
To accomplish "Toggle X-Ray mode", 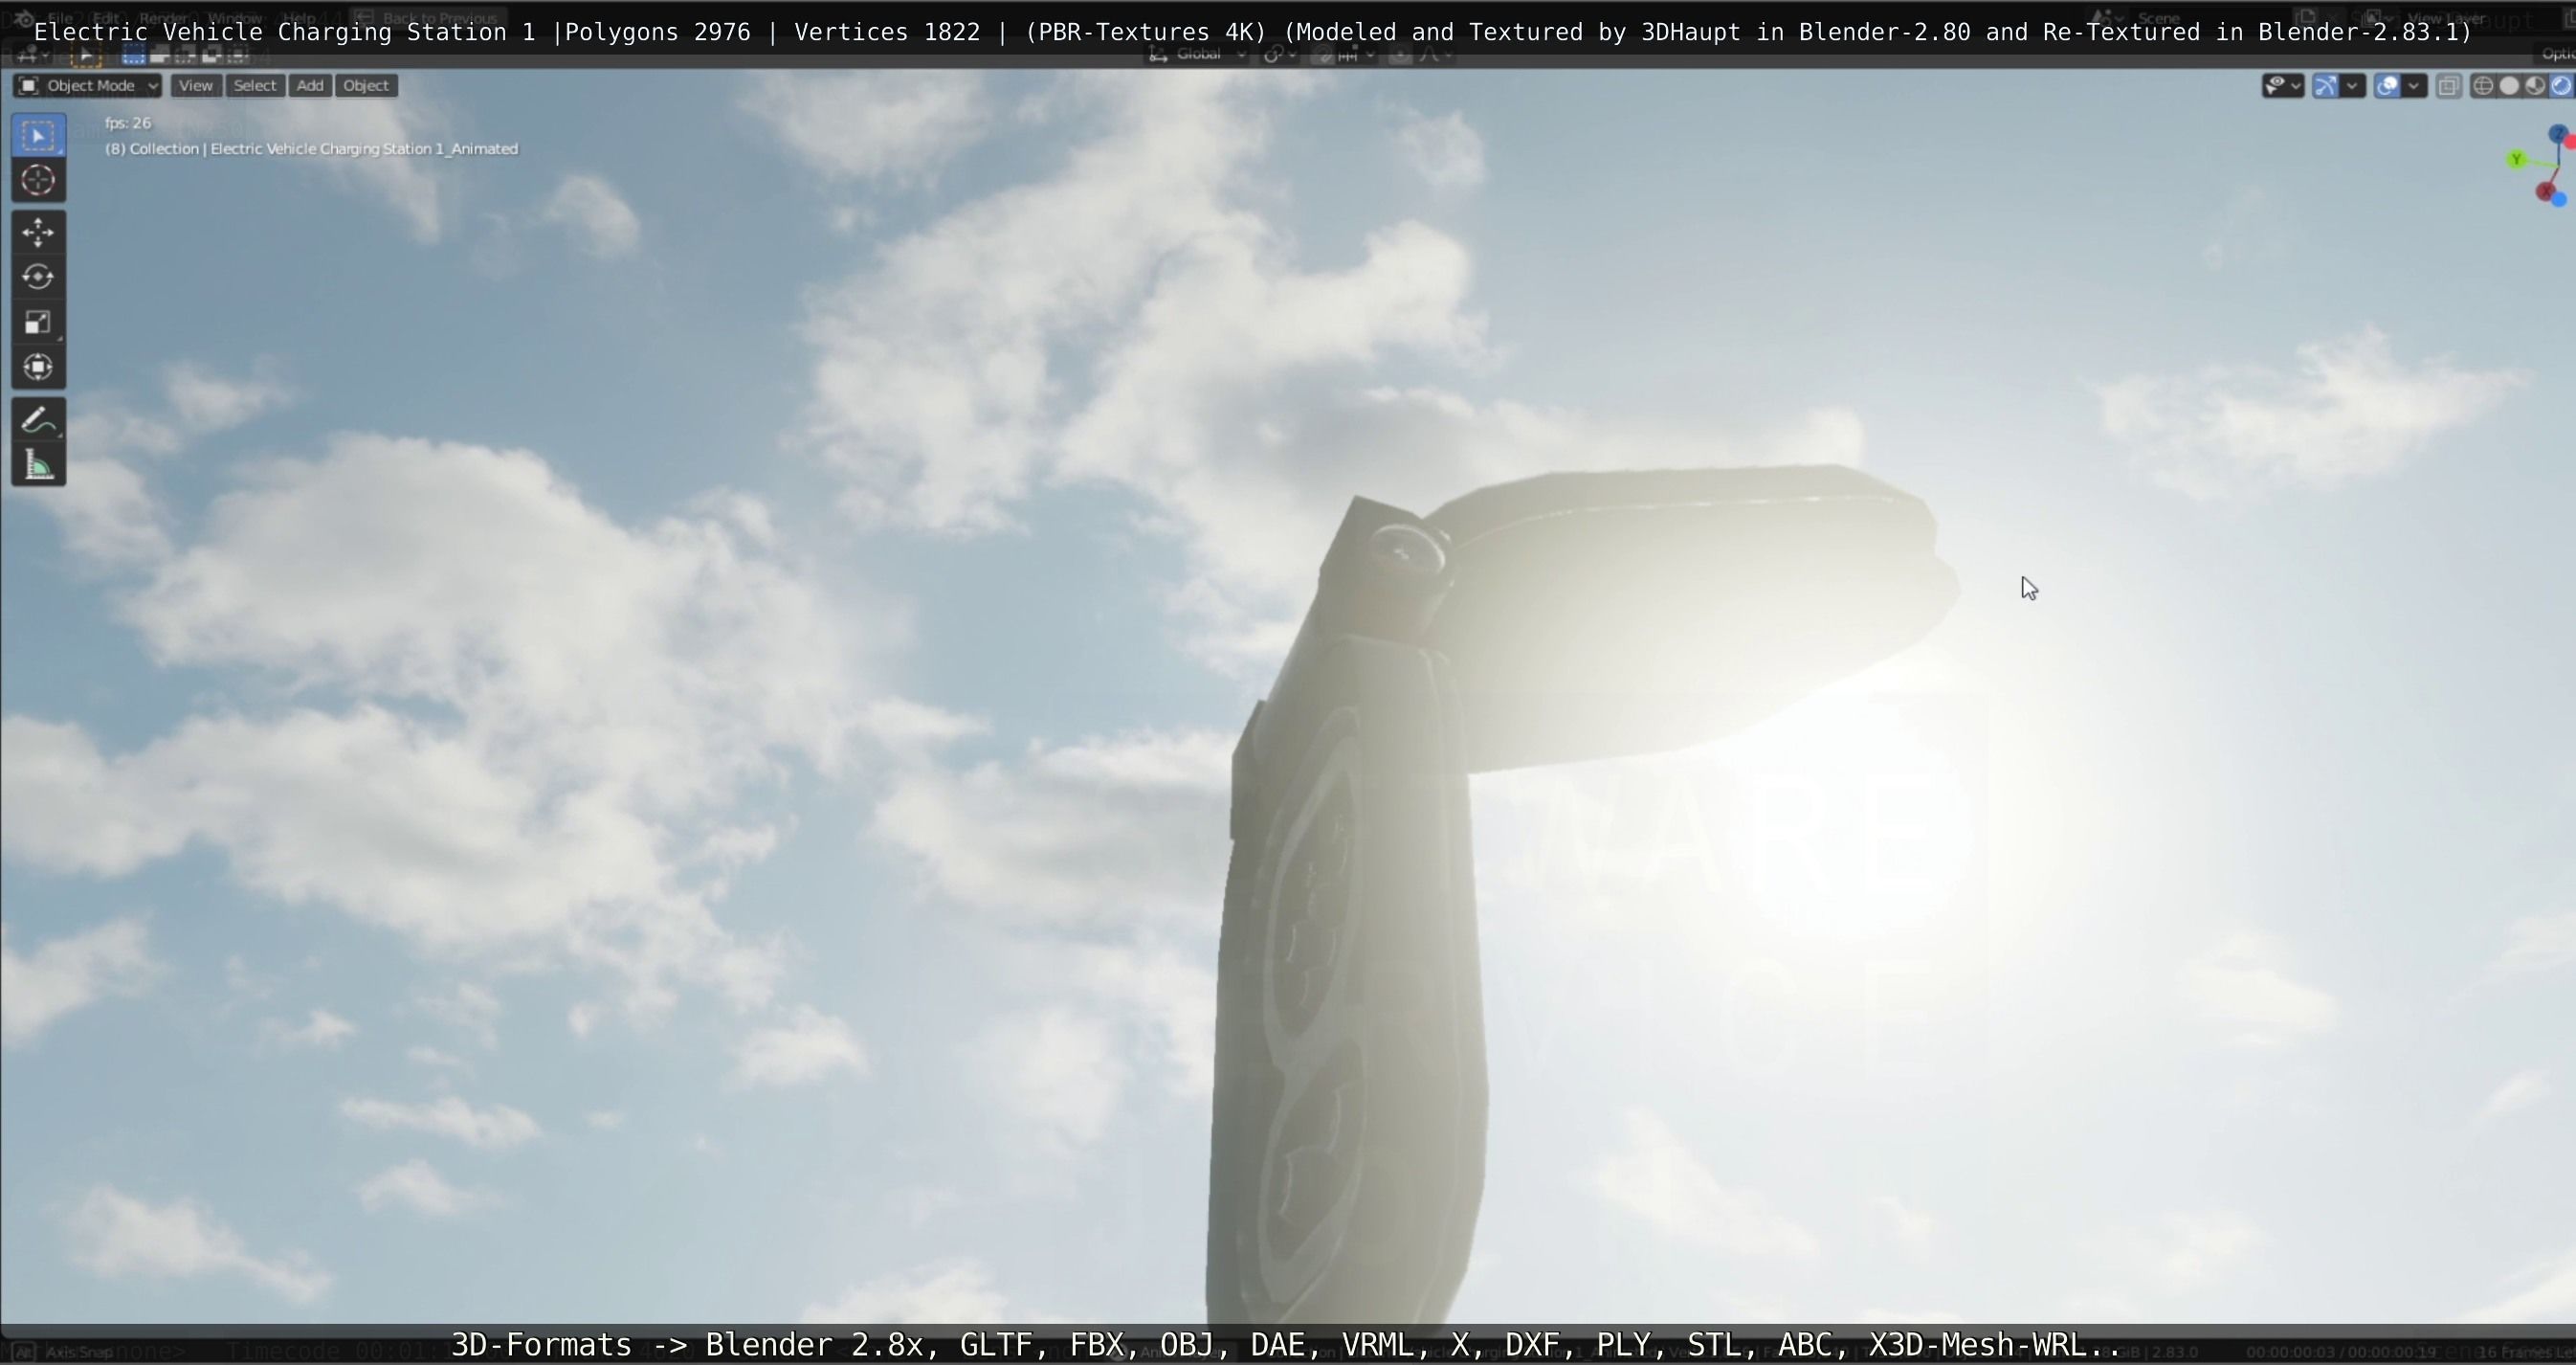I will pos(2448,86).
